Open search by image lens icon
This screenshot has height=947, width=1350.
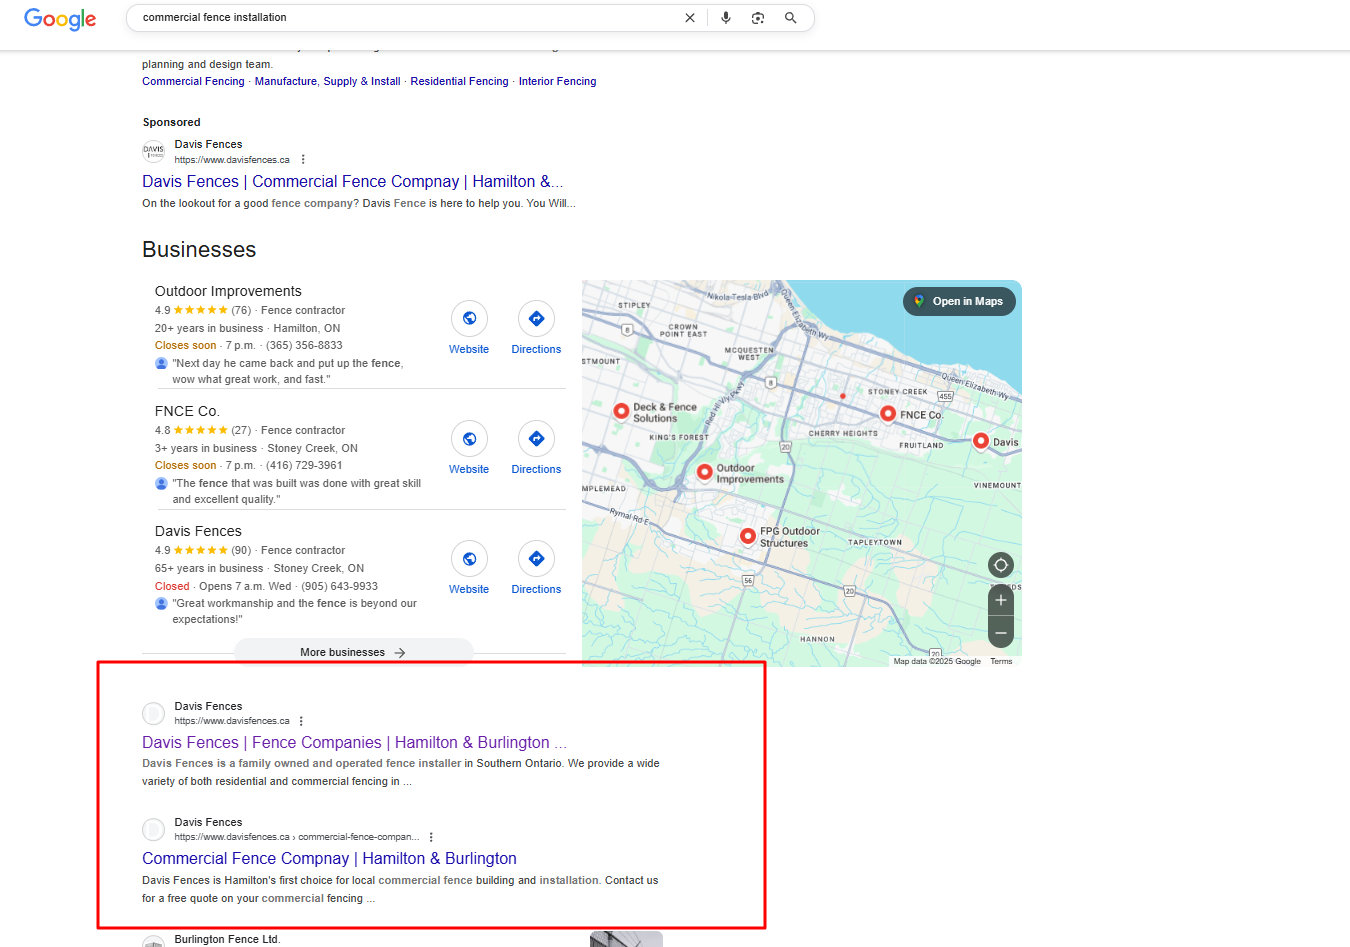[758, 18]
